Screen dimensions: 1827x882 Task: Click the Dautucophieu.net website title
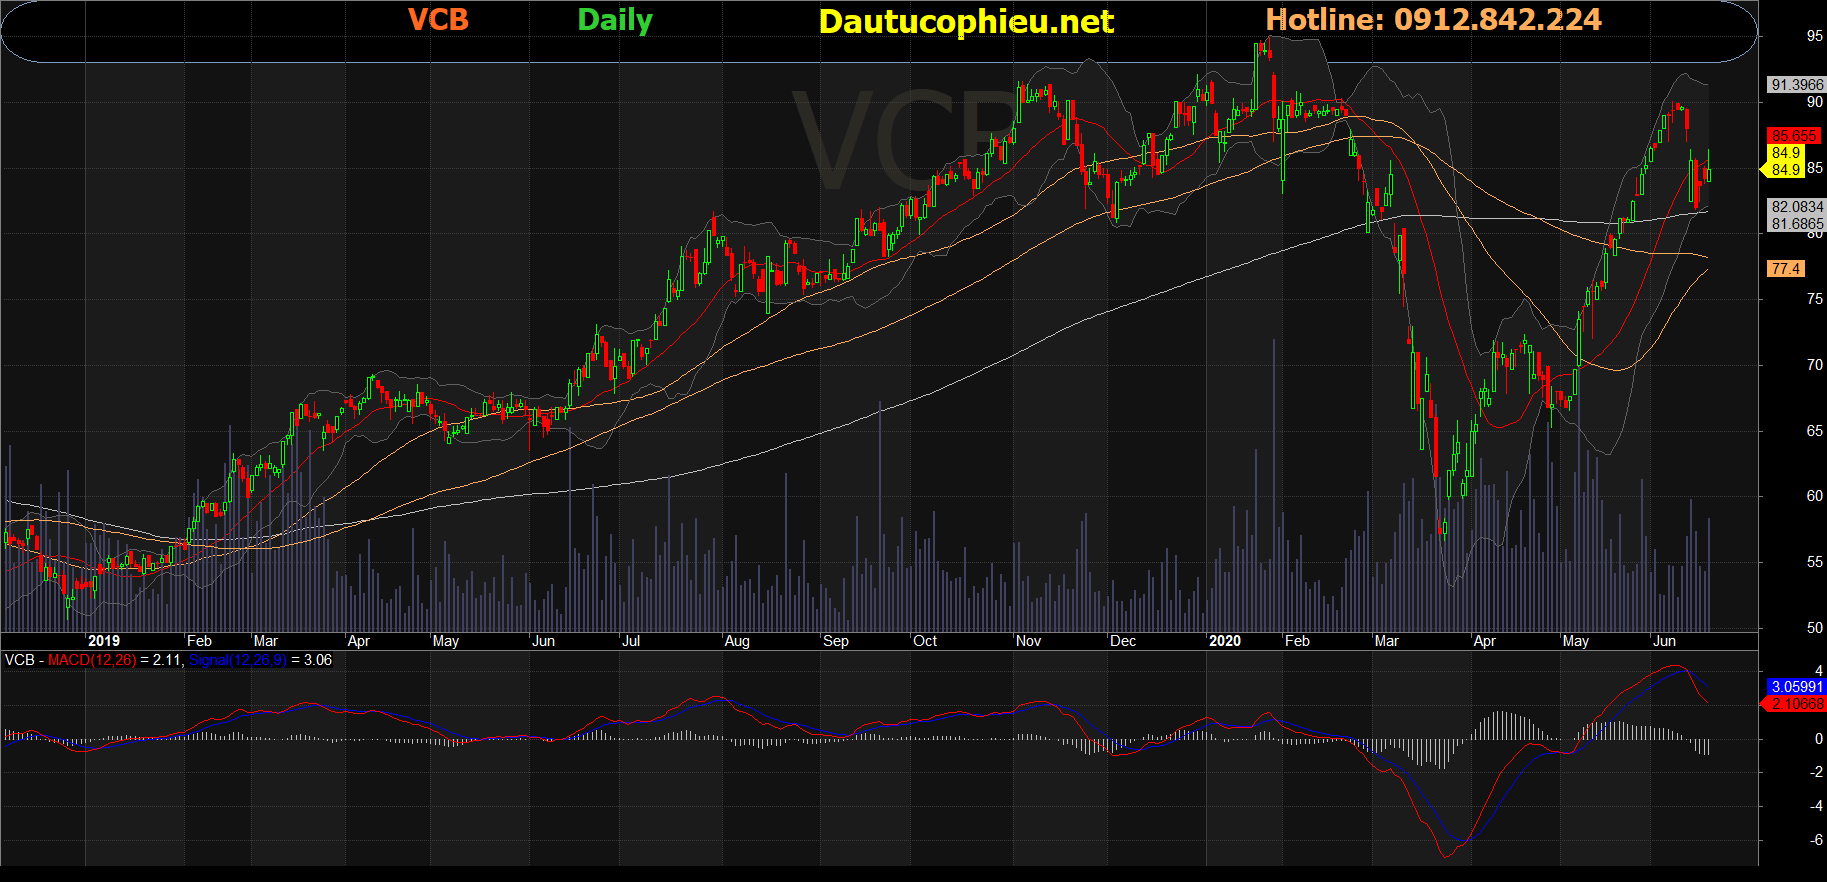(x=965, y=22)
